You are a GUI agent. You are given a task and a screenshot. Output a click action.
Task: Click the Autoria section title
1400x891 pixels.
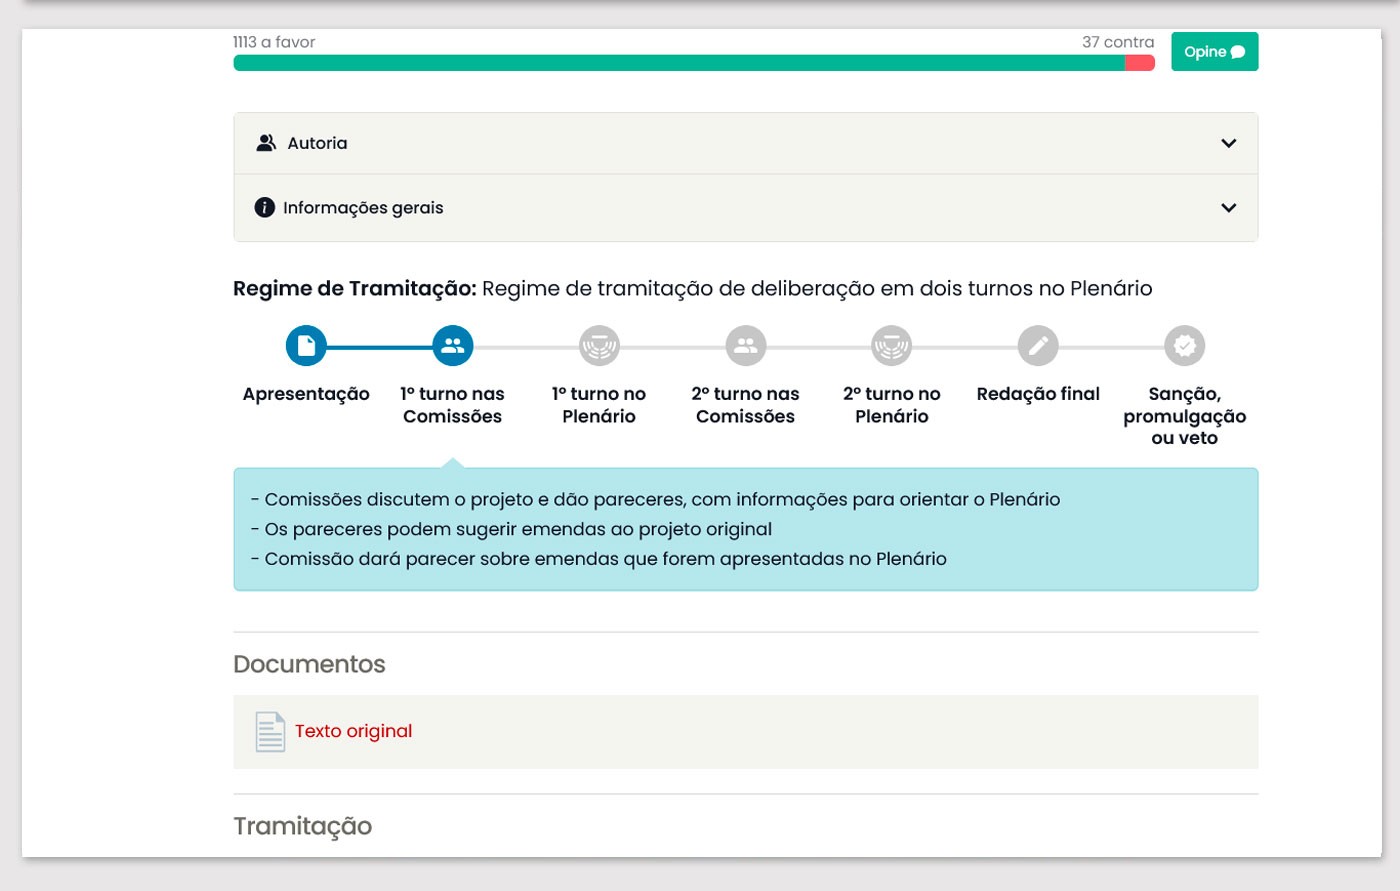pos(317,143)
